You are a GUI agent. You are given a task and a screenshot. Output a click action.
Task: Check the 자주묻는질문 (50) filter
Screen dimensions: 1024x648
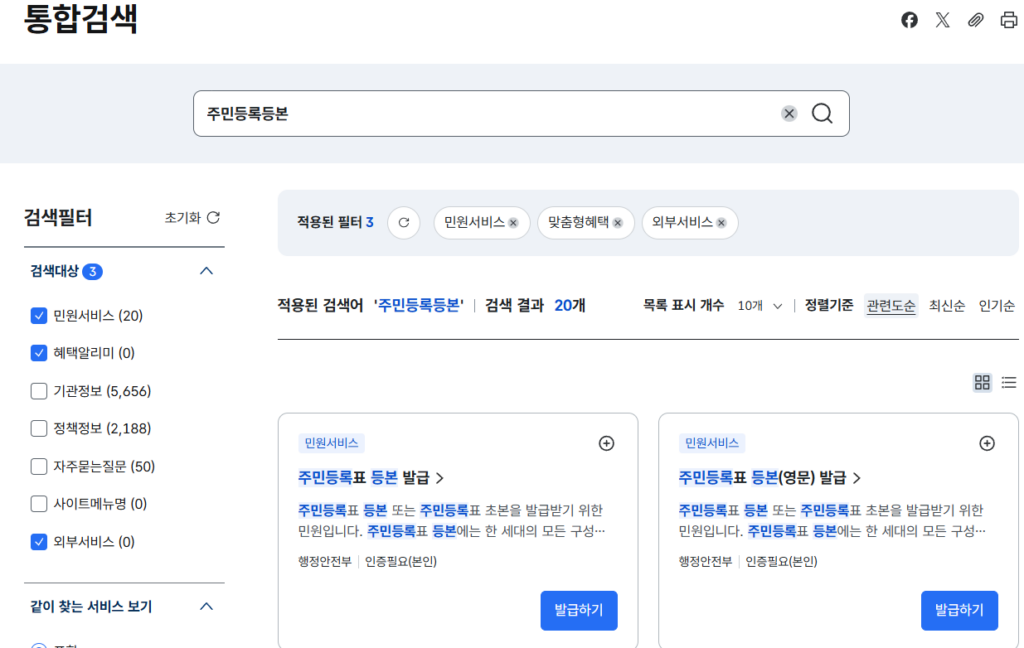40,466
